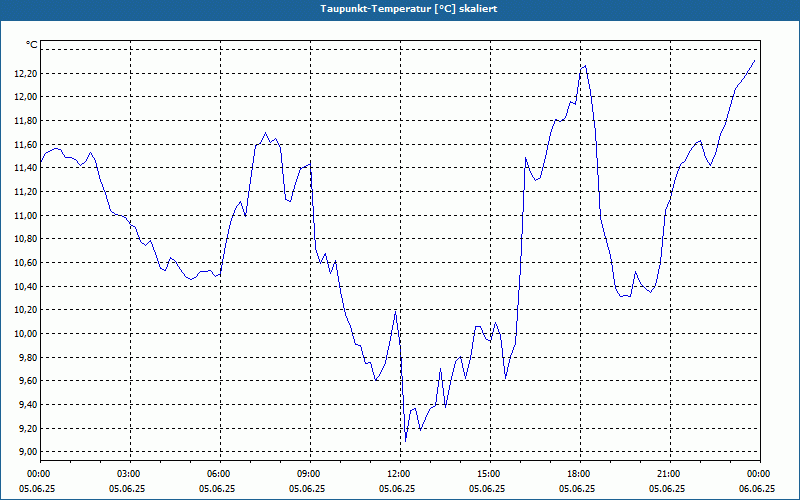Screen dimensions: 800x500
Task: Click the 11,00 y-axis label
Action: (x=27, y=215)
